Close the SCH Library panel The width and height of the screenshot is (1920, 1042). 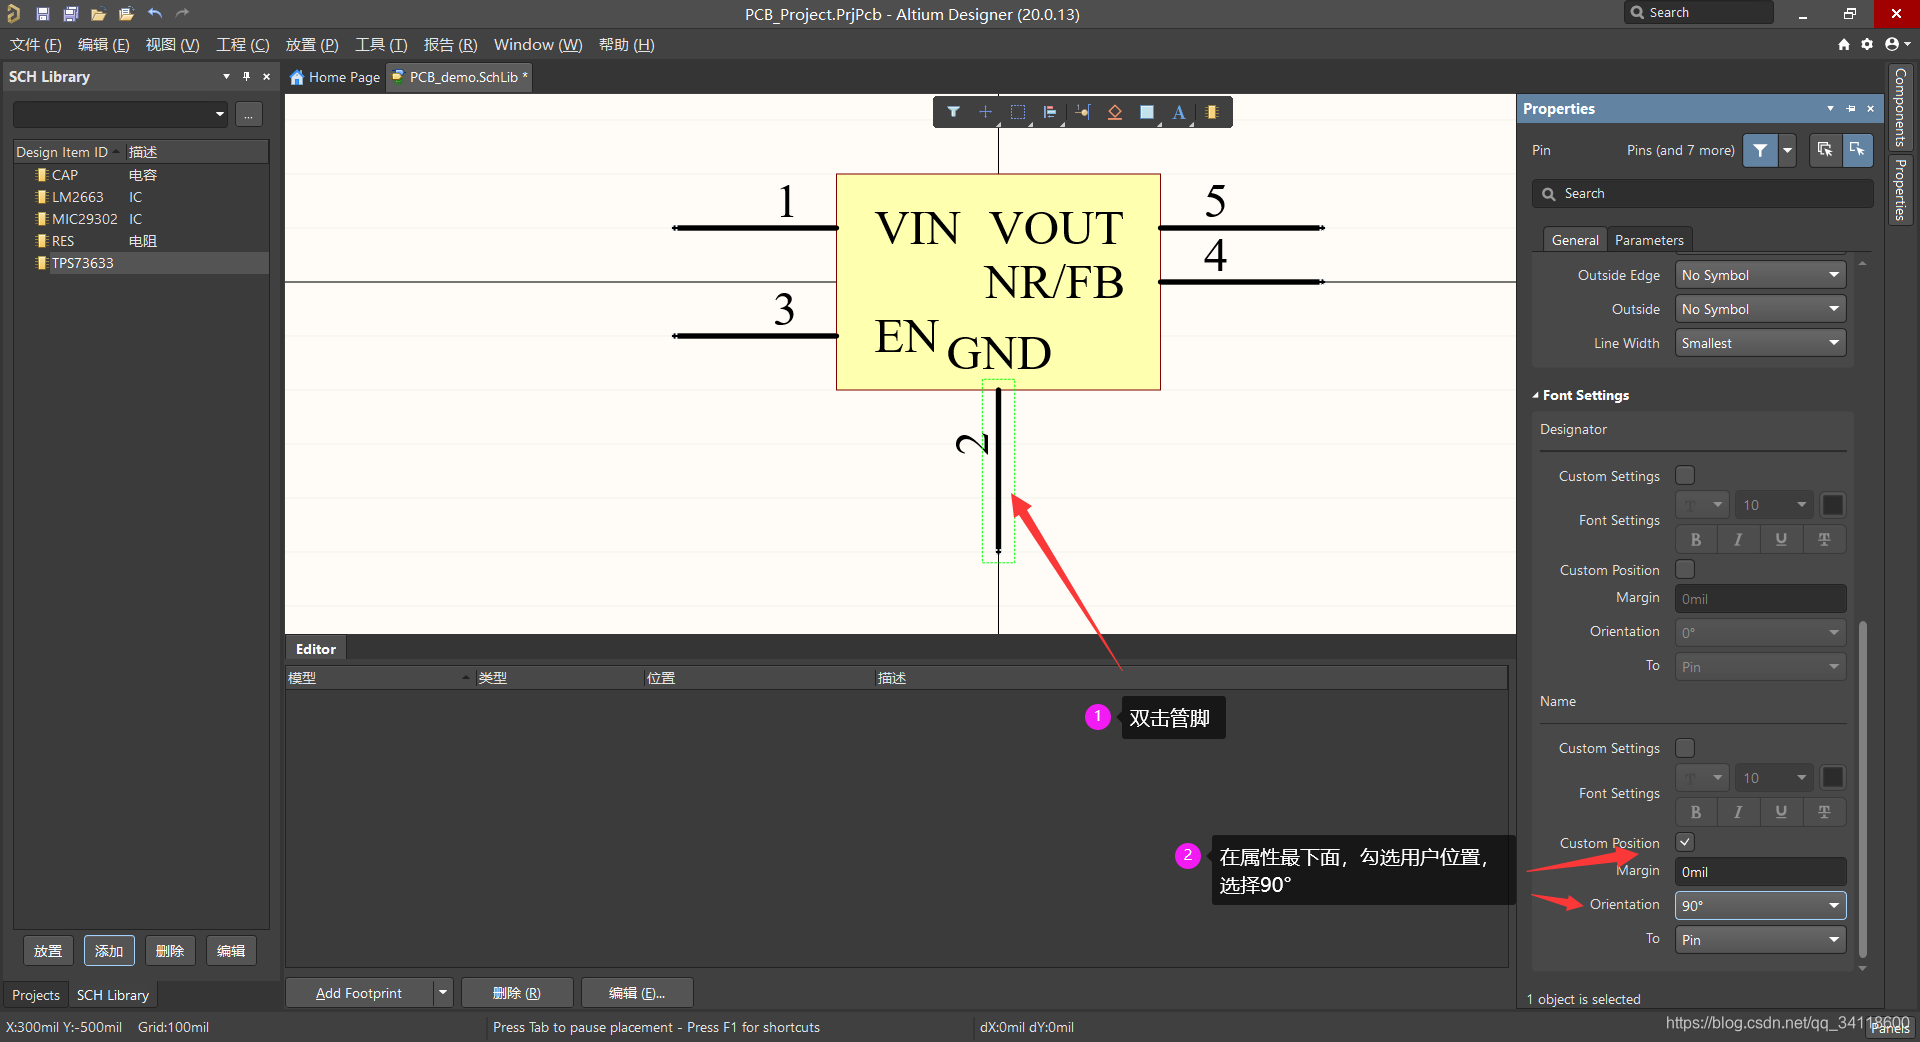[266, 76]
